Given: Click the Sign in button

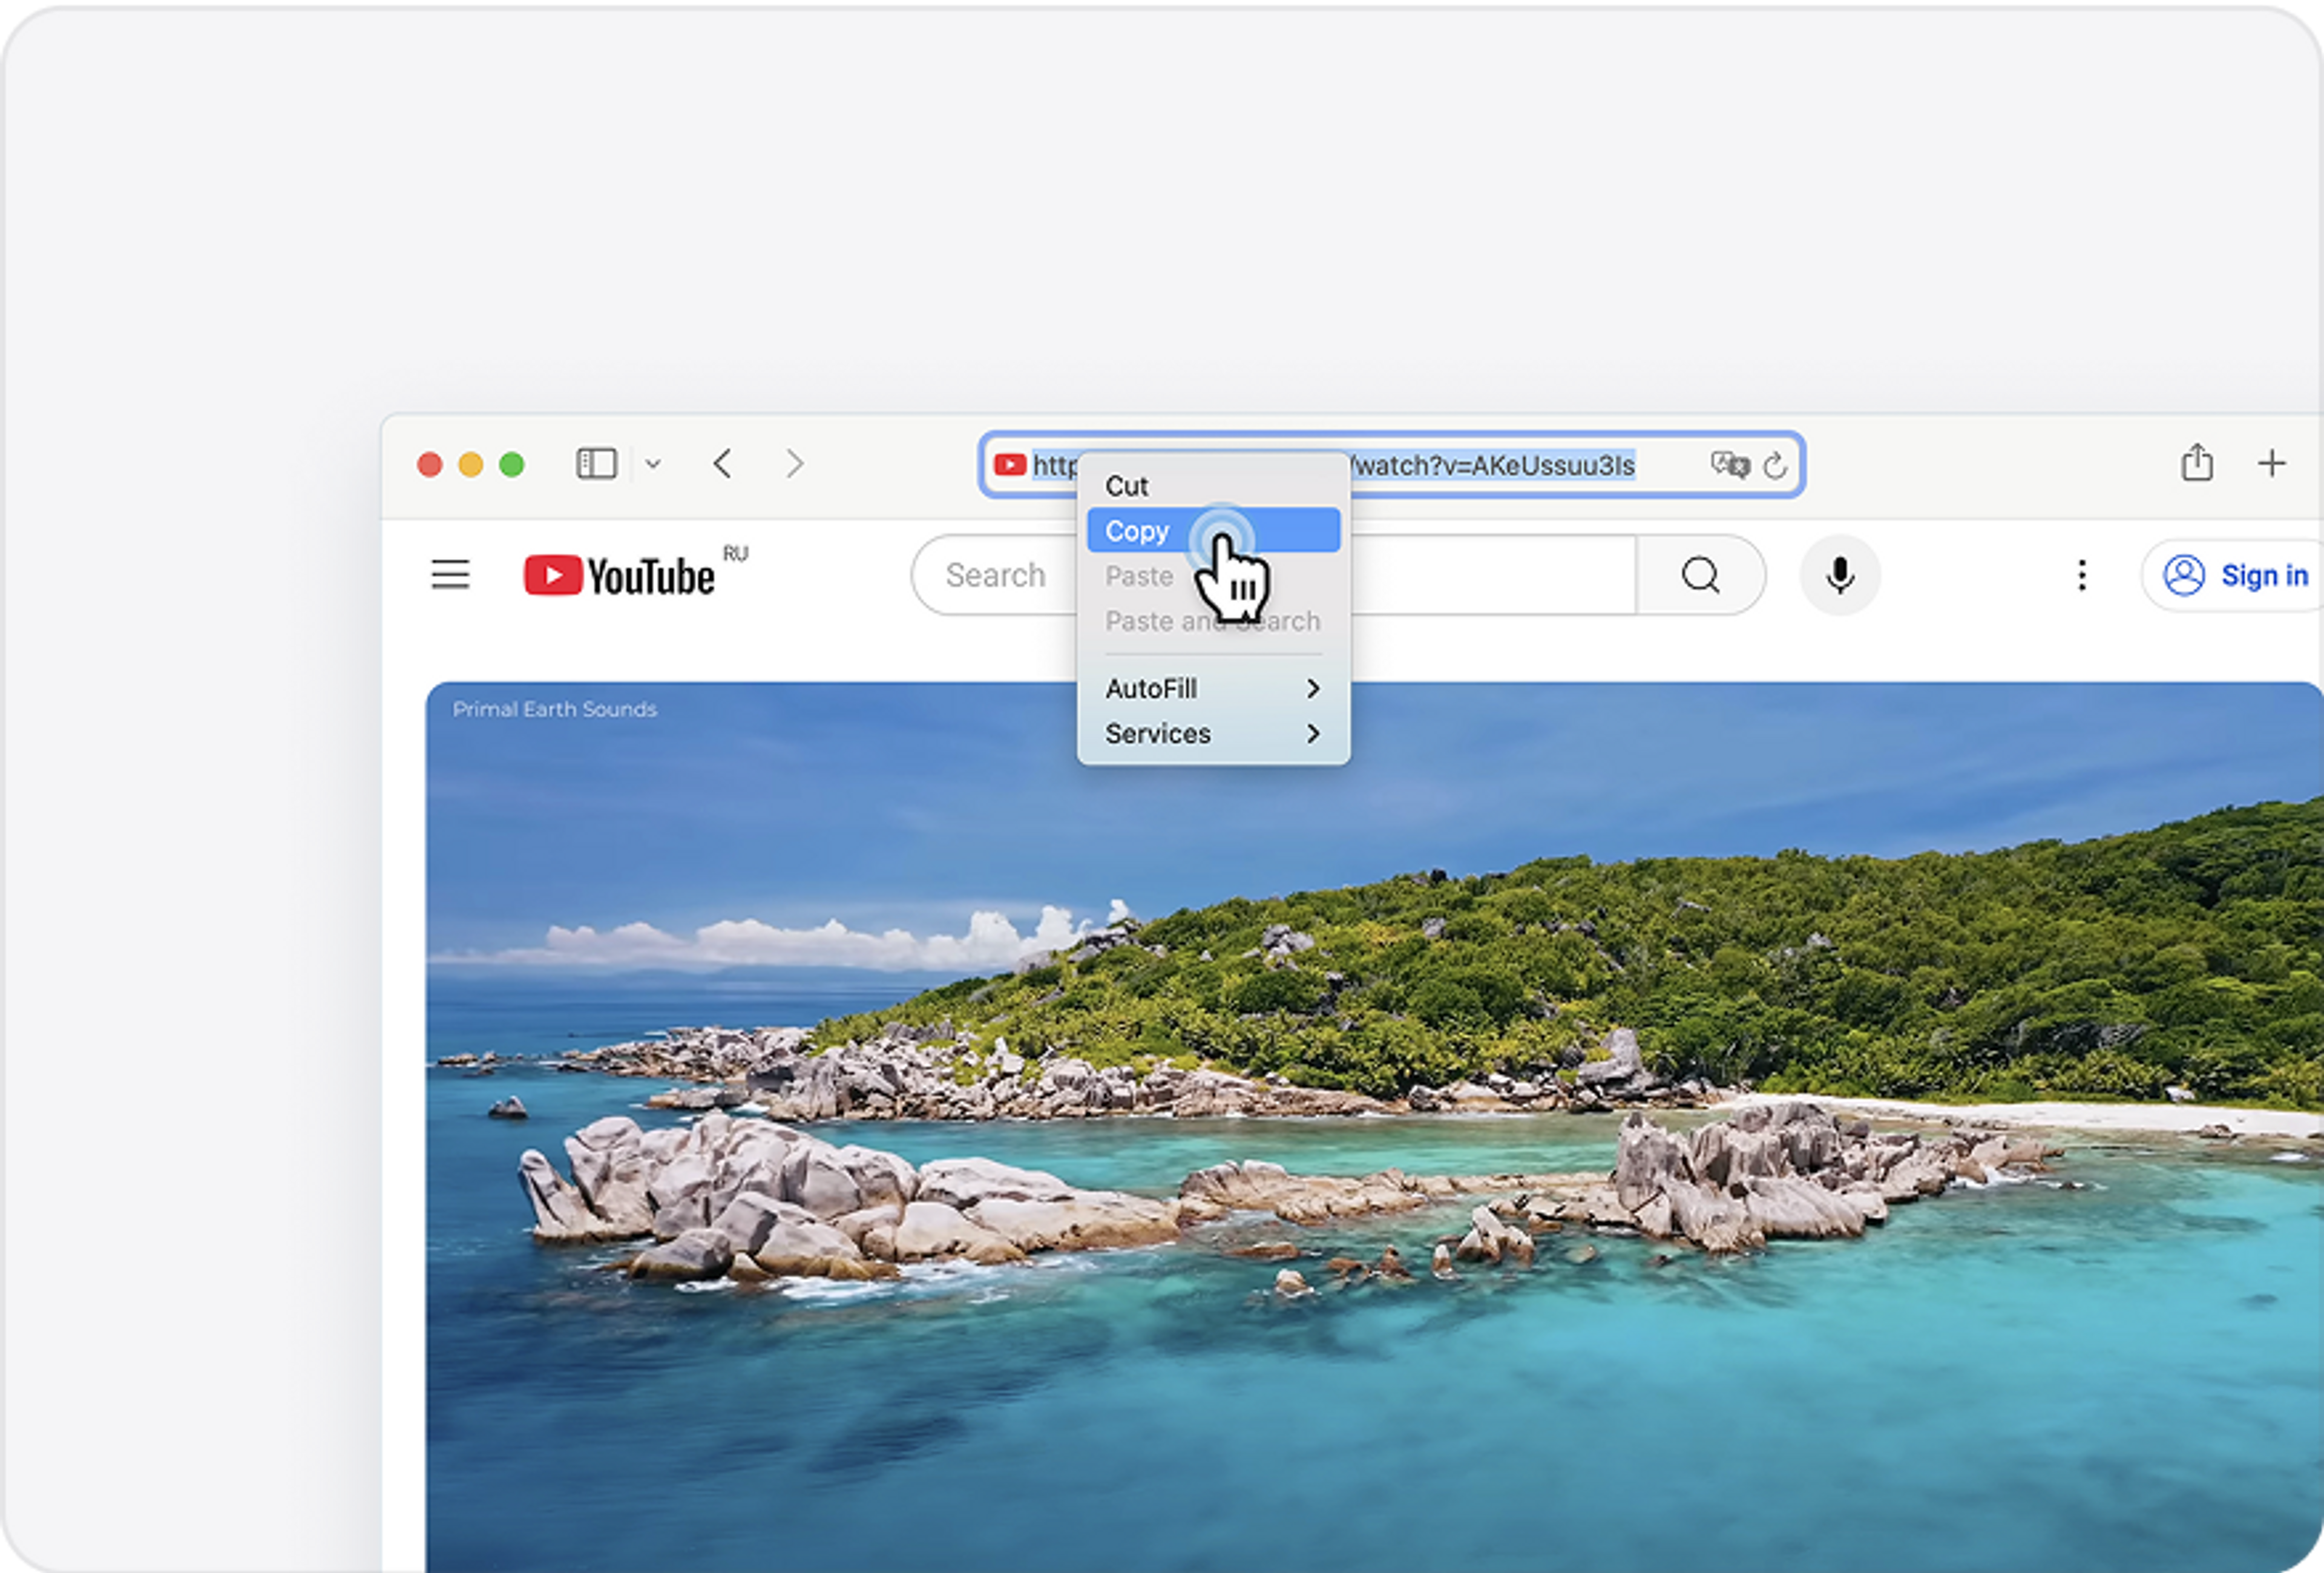Looking at the screenshot, I should (x=2236, y=576).
